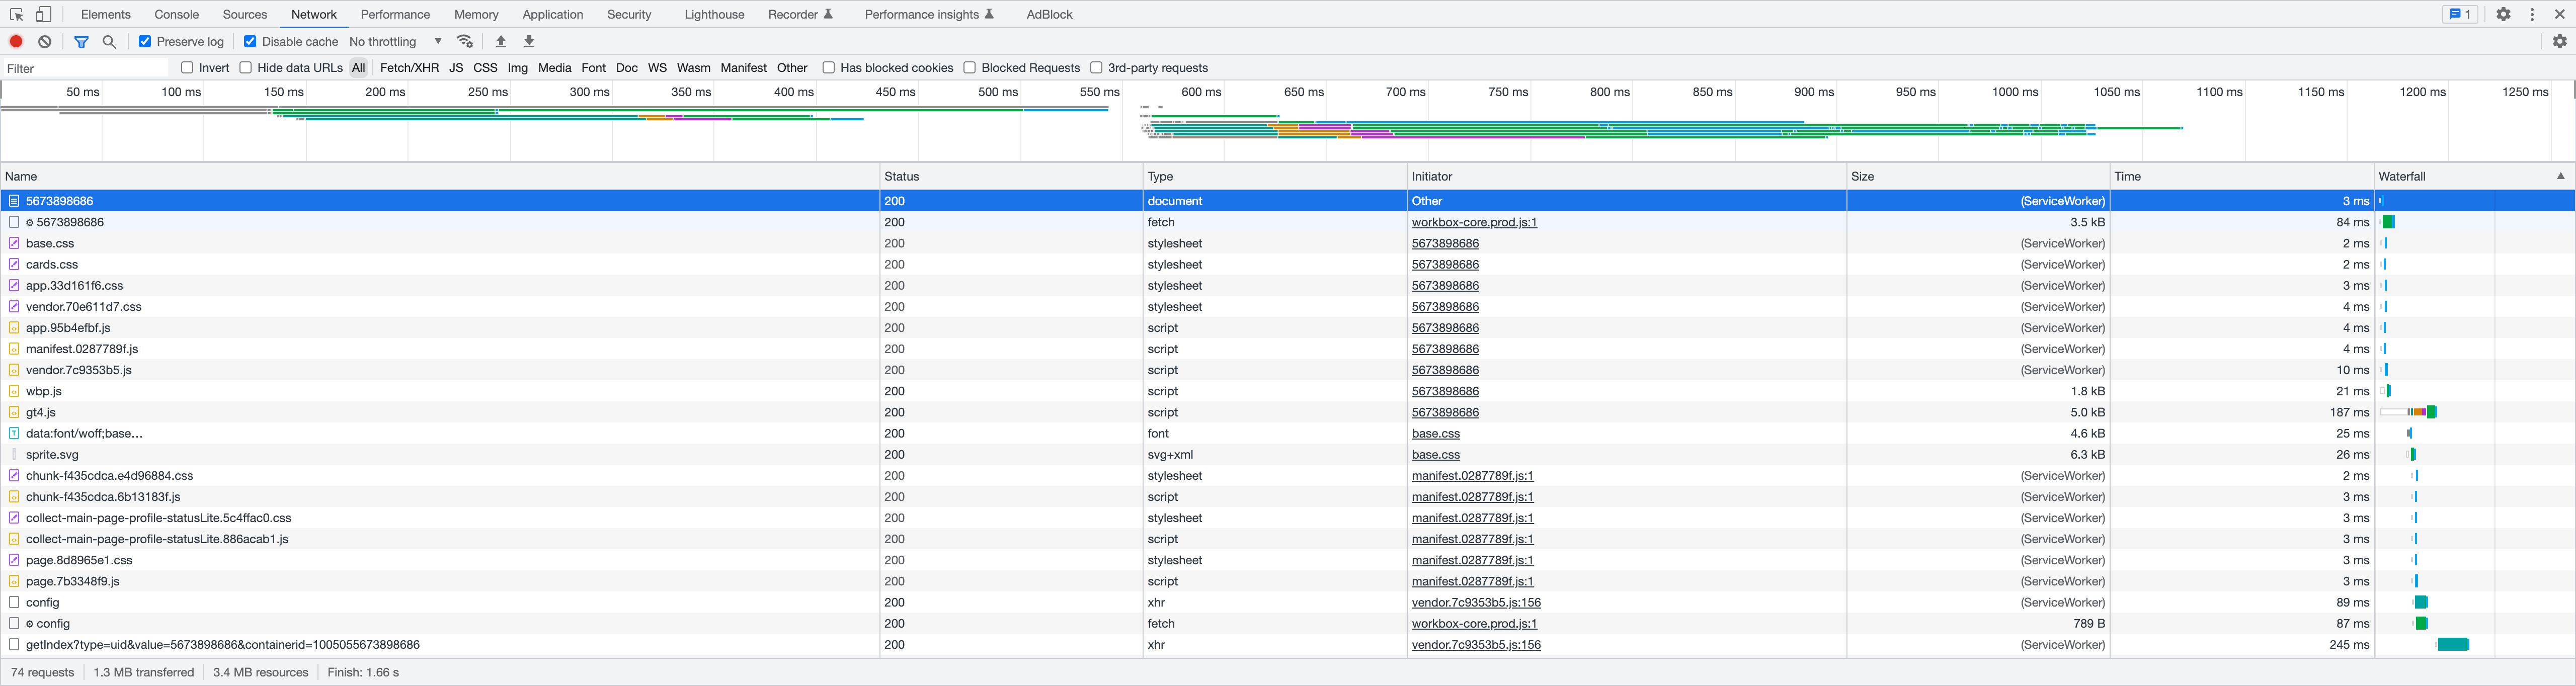Open the 5673898686 initiator link for gt4.js
This screenshot has height=686, width=2576.
(x=1445, y=412)
